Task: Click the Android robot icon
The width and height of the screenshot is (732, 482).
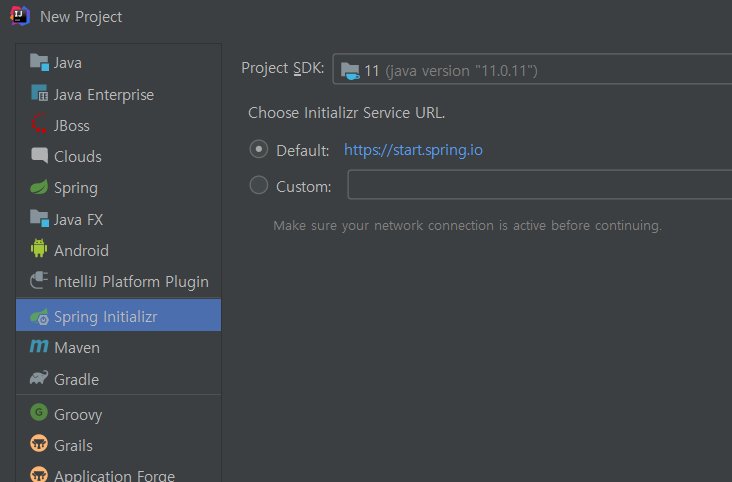Action: [x=39, y=248]
